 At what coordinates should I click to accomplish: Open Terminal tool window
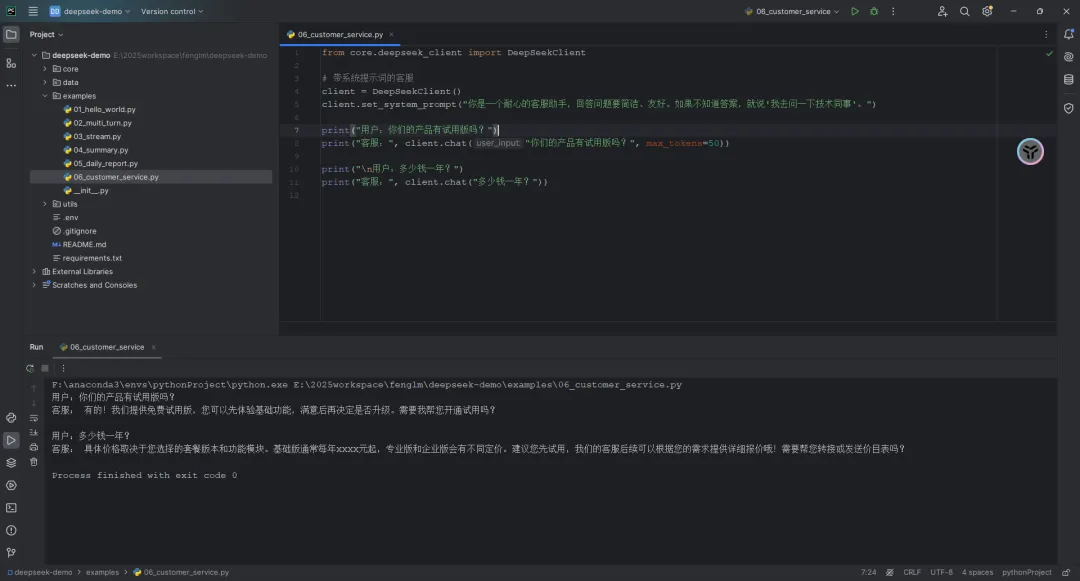point(11,508)
